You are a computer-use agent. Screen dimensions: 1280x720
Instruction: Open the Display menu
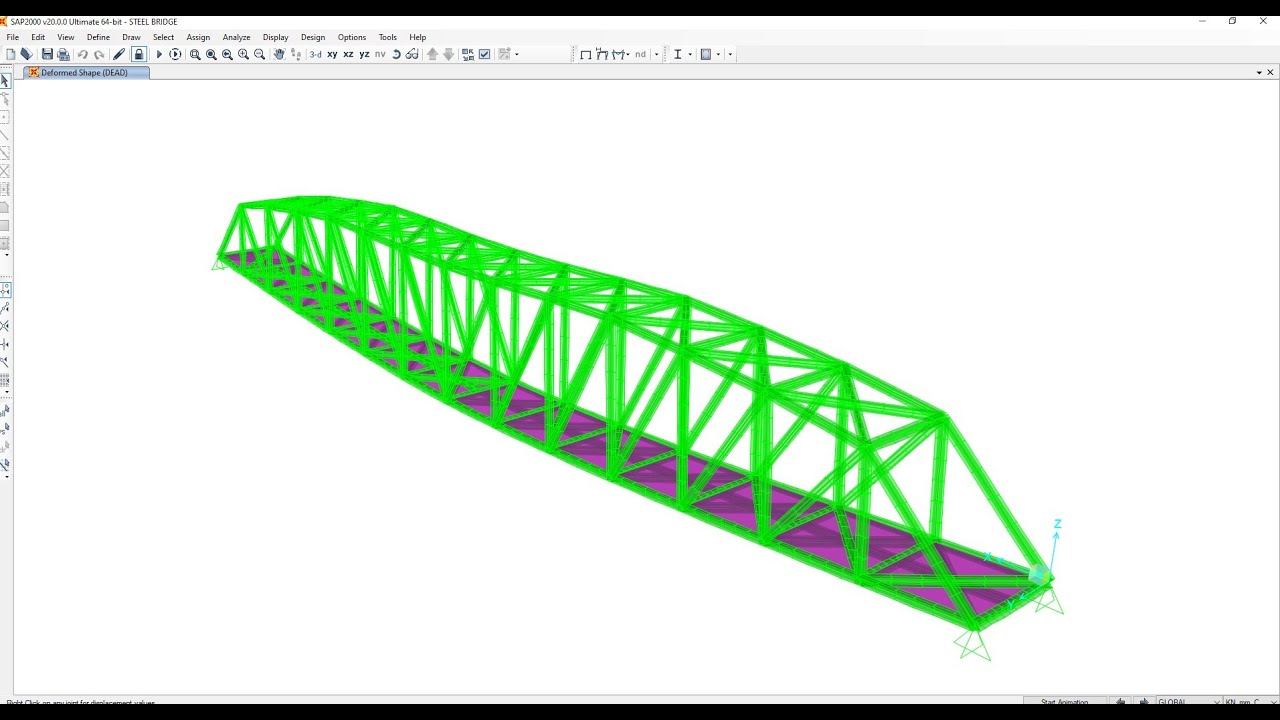coord(275,37)
